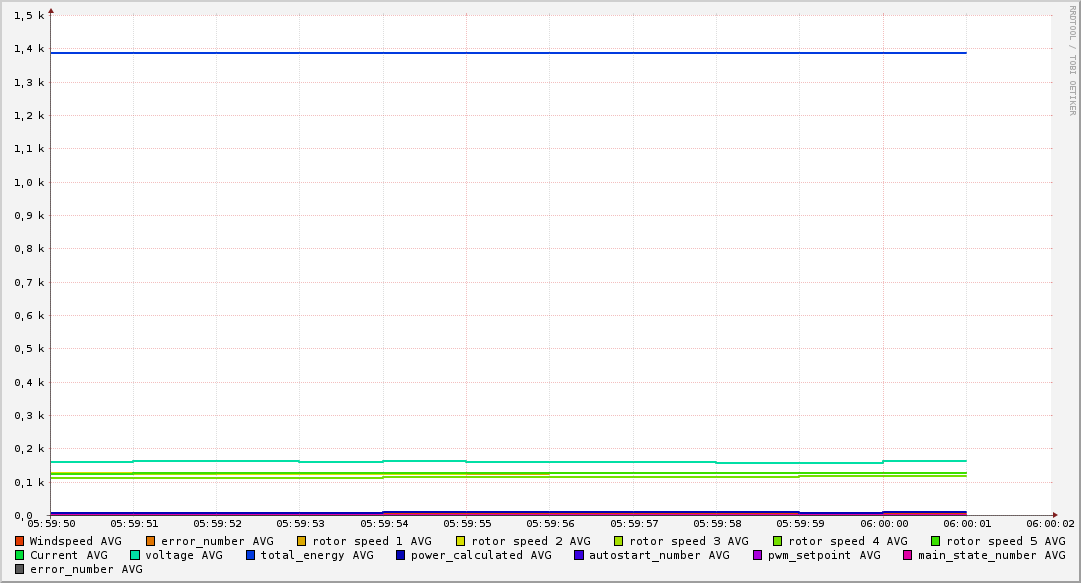
Task: Click the 06:00:00 time axis label
Action: coord(884,523)
